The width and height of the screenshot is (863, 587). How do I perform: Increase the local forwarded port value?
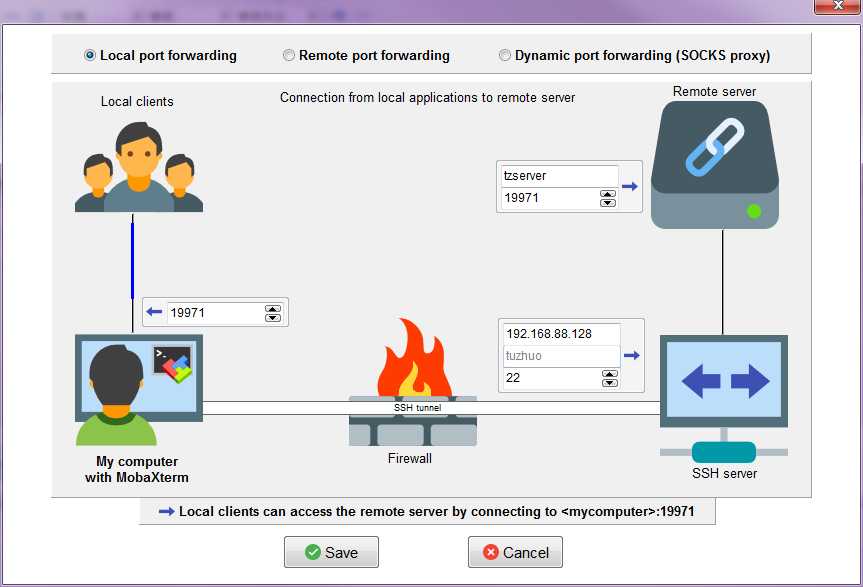coord(273,309)
